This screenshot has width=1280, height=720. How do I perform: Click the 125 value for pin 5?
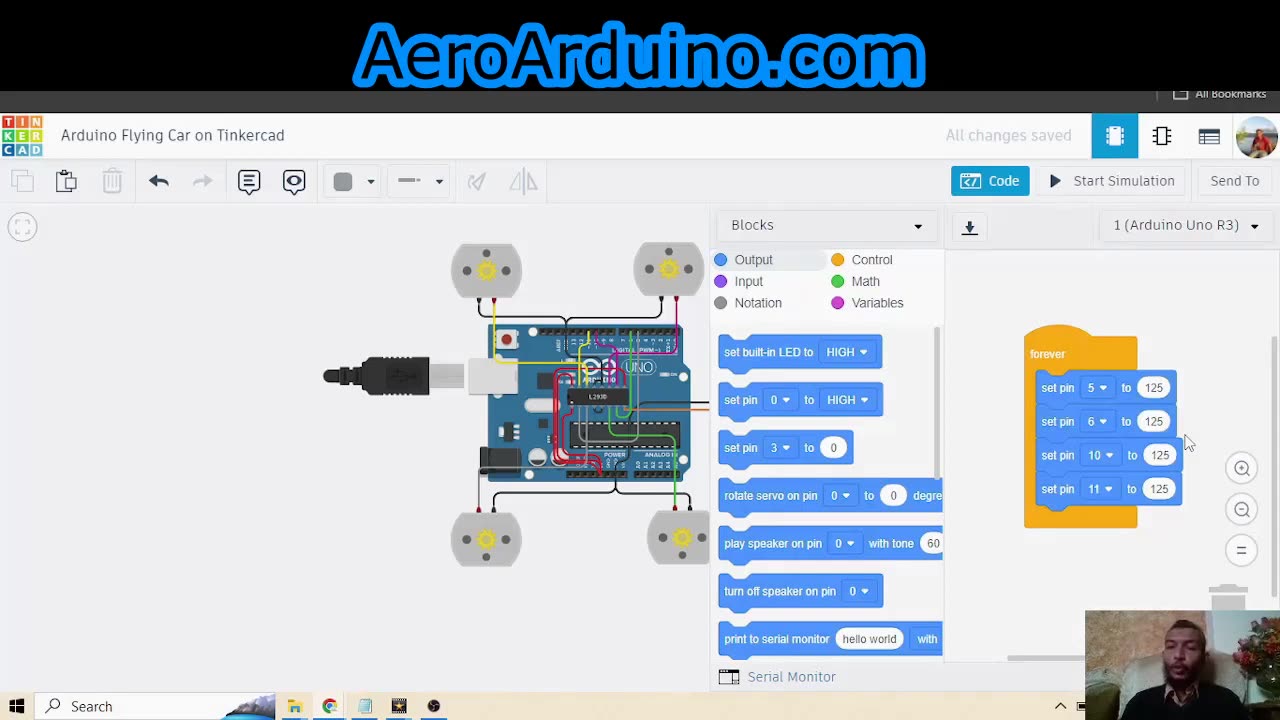(x=1154, y=388)
